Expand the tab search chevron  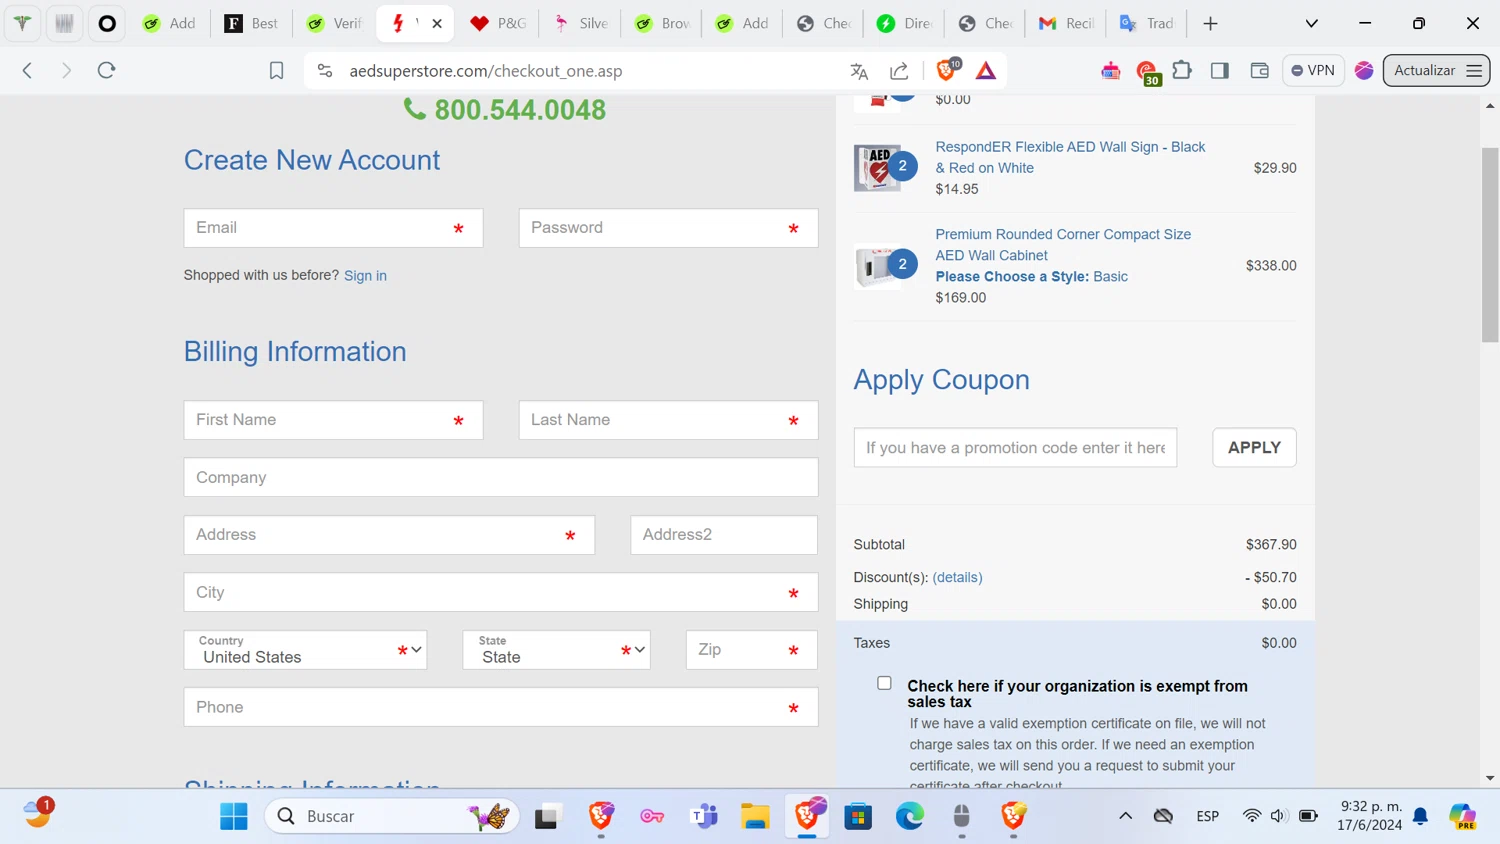(x=1312, y=23)
